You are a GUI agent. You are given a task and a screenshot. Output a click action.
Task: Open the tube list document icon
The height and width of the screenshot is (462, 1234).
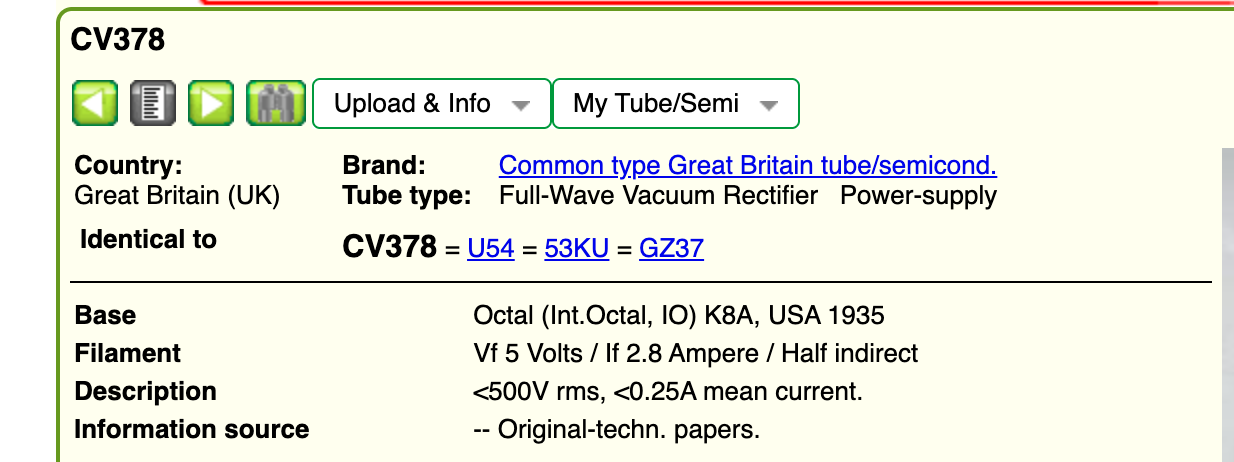[152, 104]
